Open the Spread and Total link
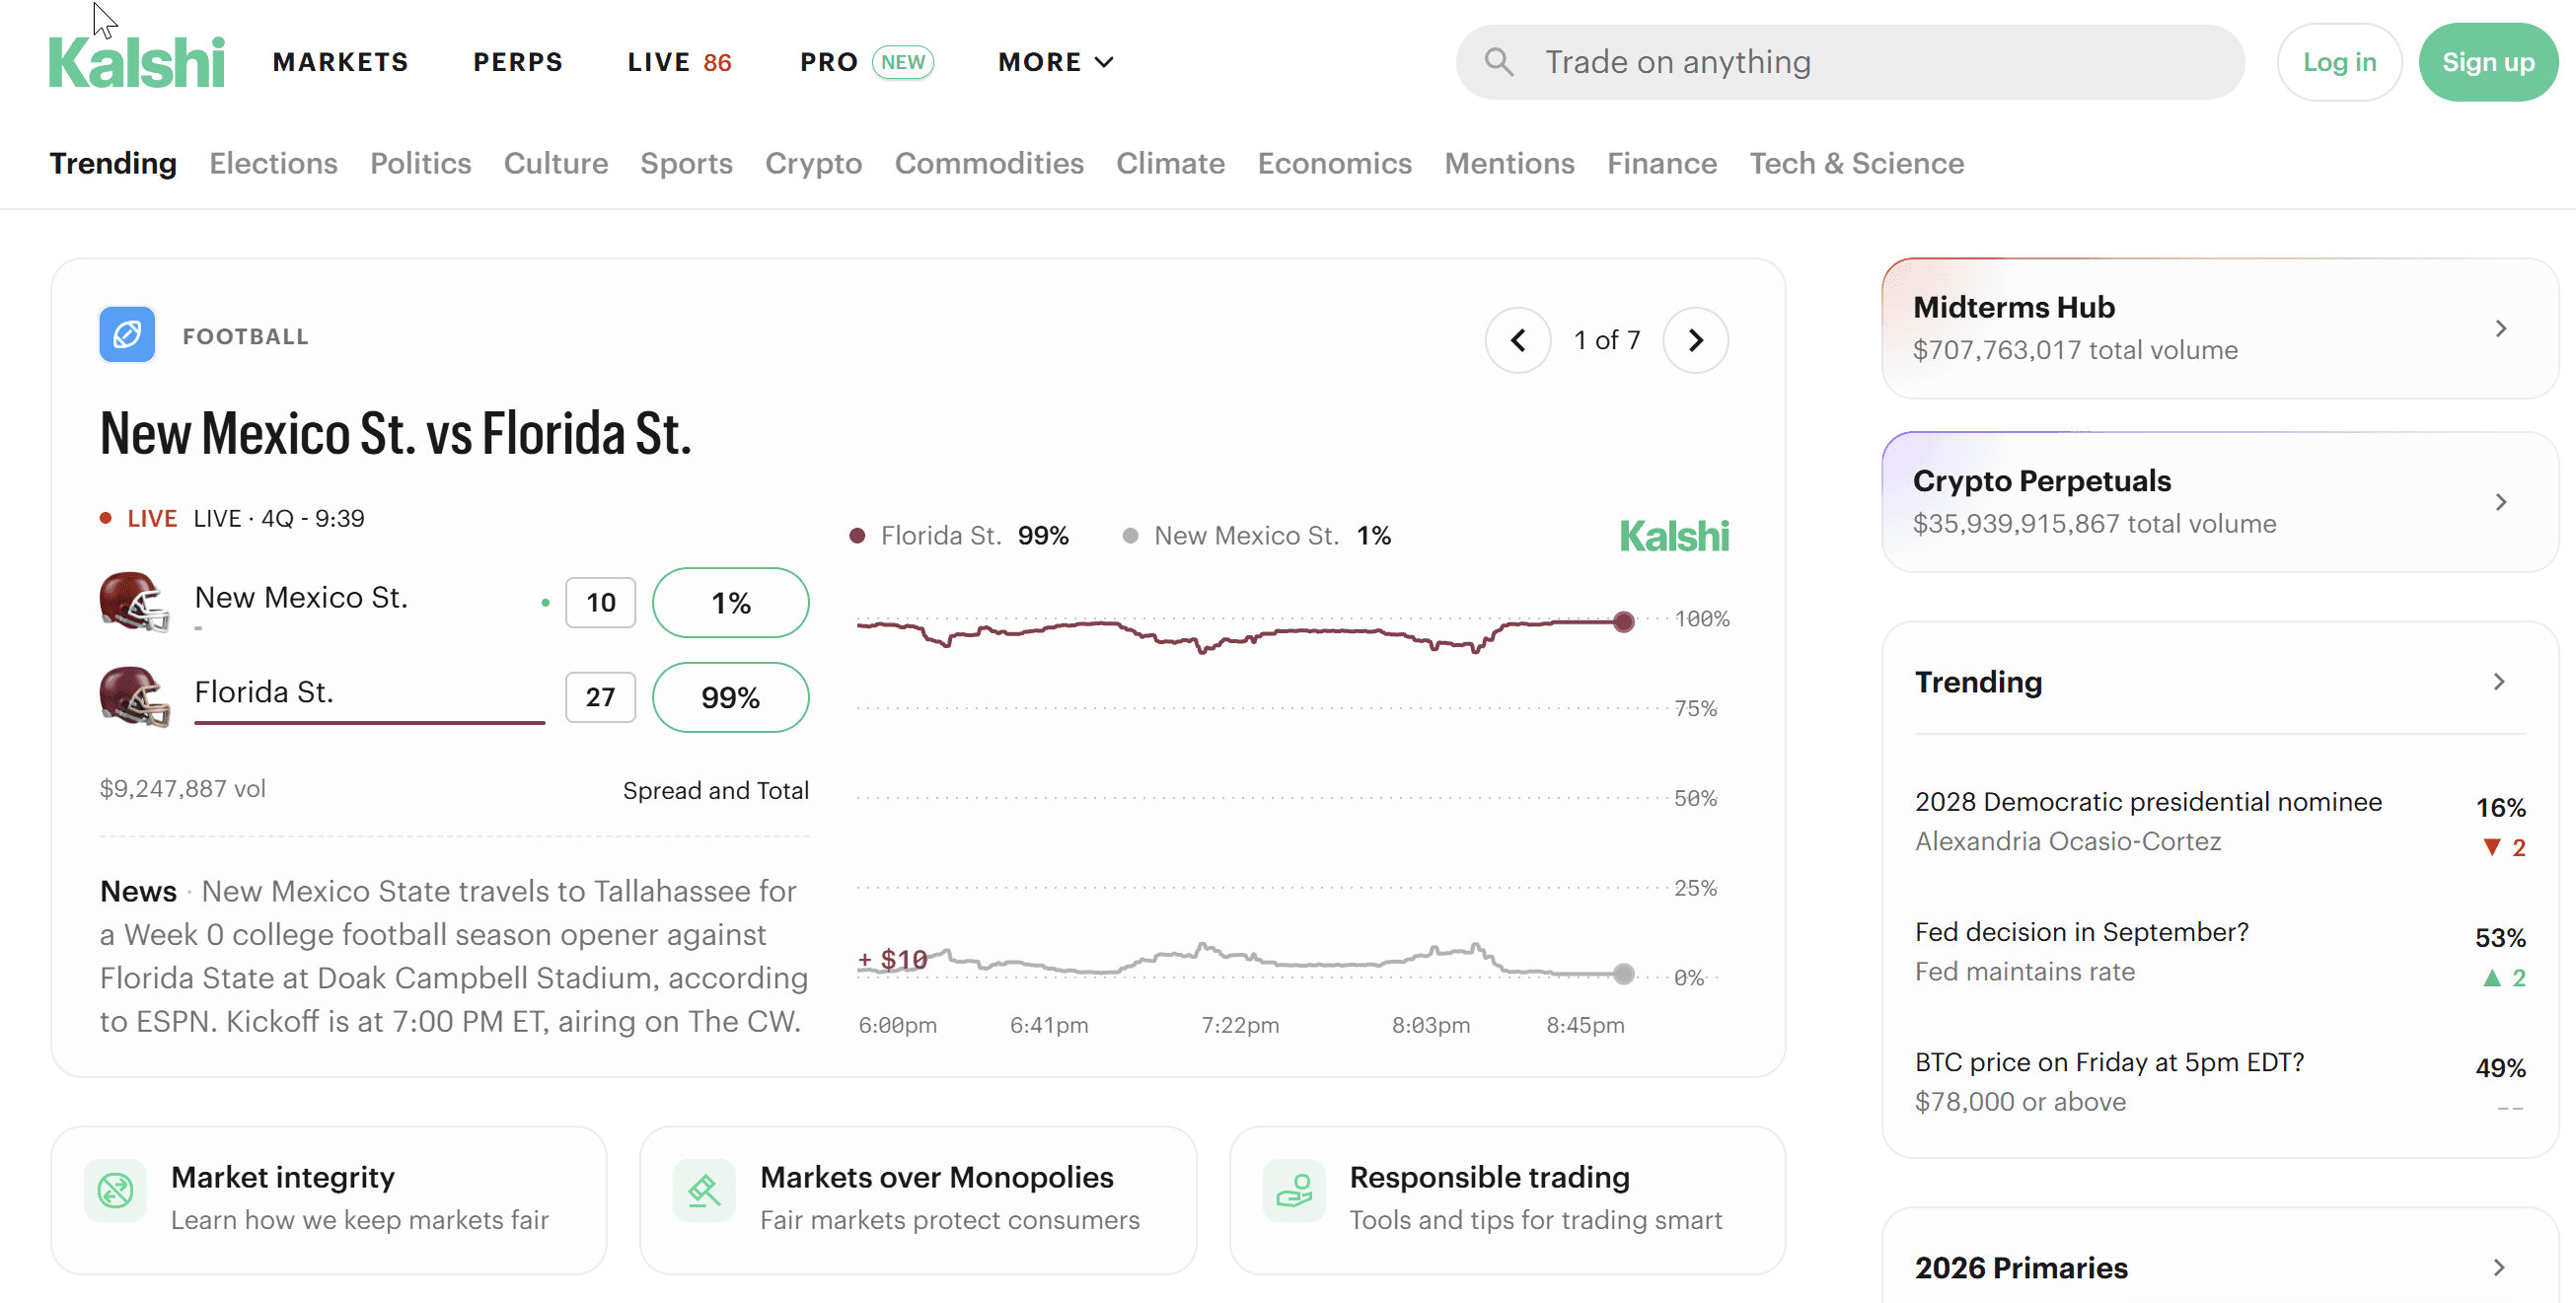 (x=715, y=790)
